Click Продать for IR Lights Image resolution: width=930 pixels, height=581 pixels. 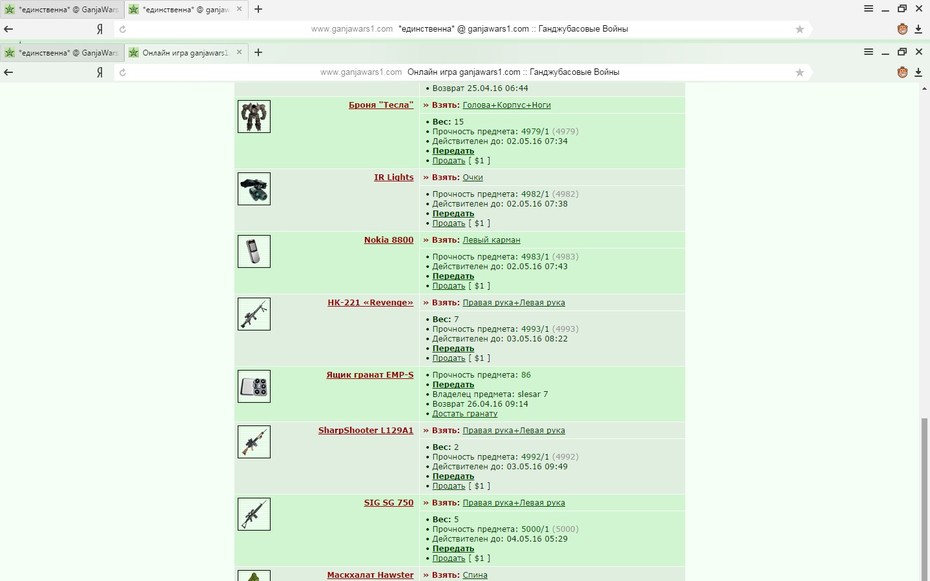click(448, 224)
